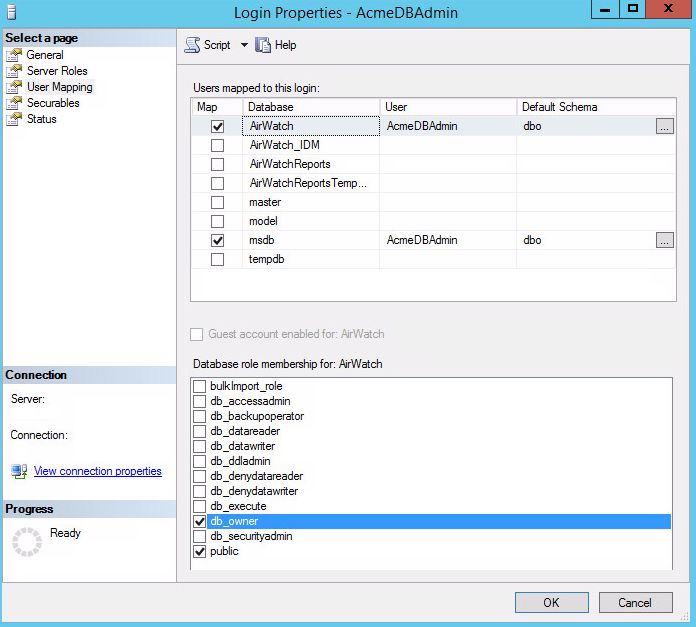Viewport: 696px width, 627px height.
Task: Check the db_accessadmin role checkbox
Action: click(200, 401)
